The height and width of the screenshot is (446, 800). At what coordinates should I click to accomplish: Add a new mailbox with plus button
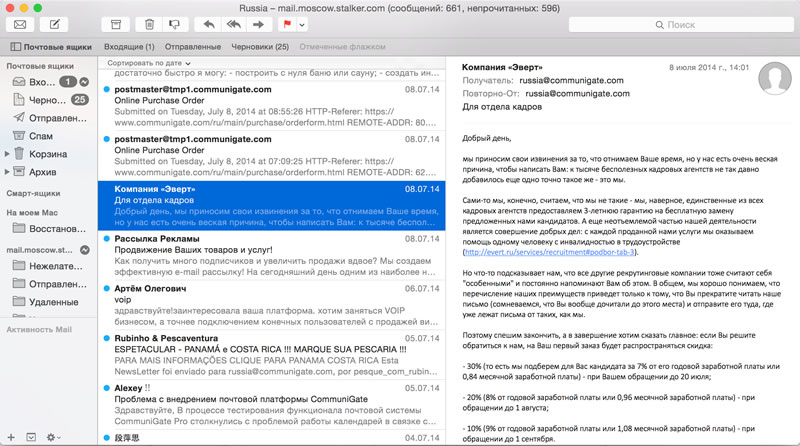point(11,437)
